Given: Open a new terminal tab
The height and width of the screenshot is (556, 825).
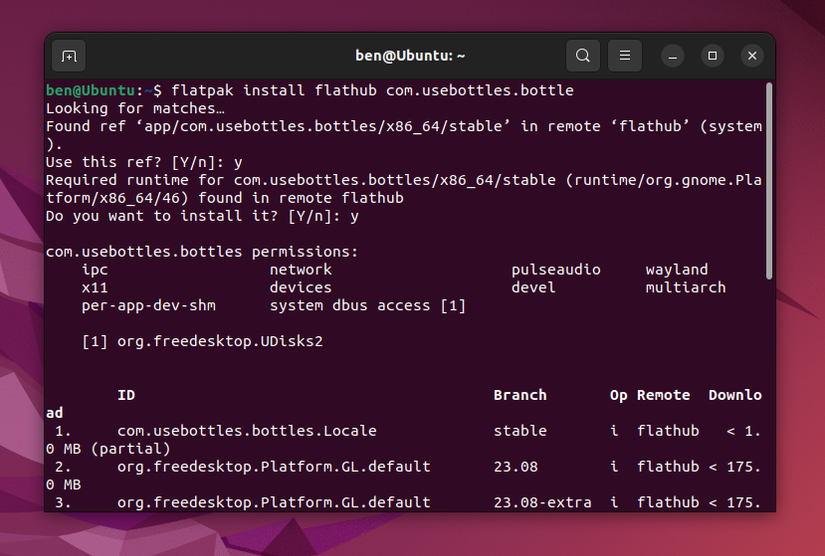Looking at the screenshot, I should (x=69, y=56).
